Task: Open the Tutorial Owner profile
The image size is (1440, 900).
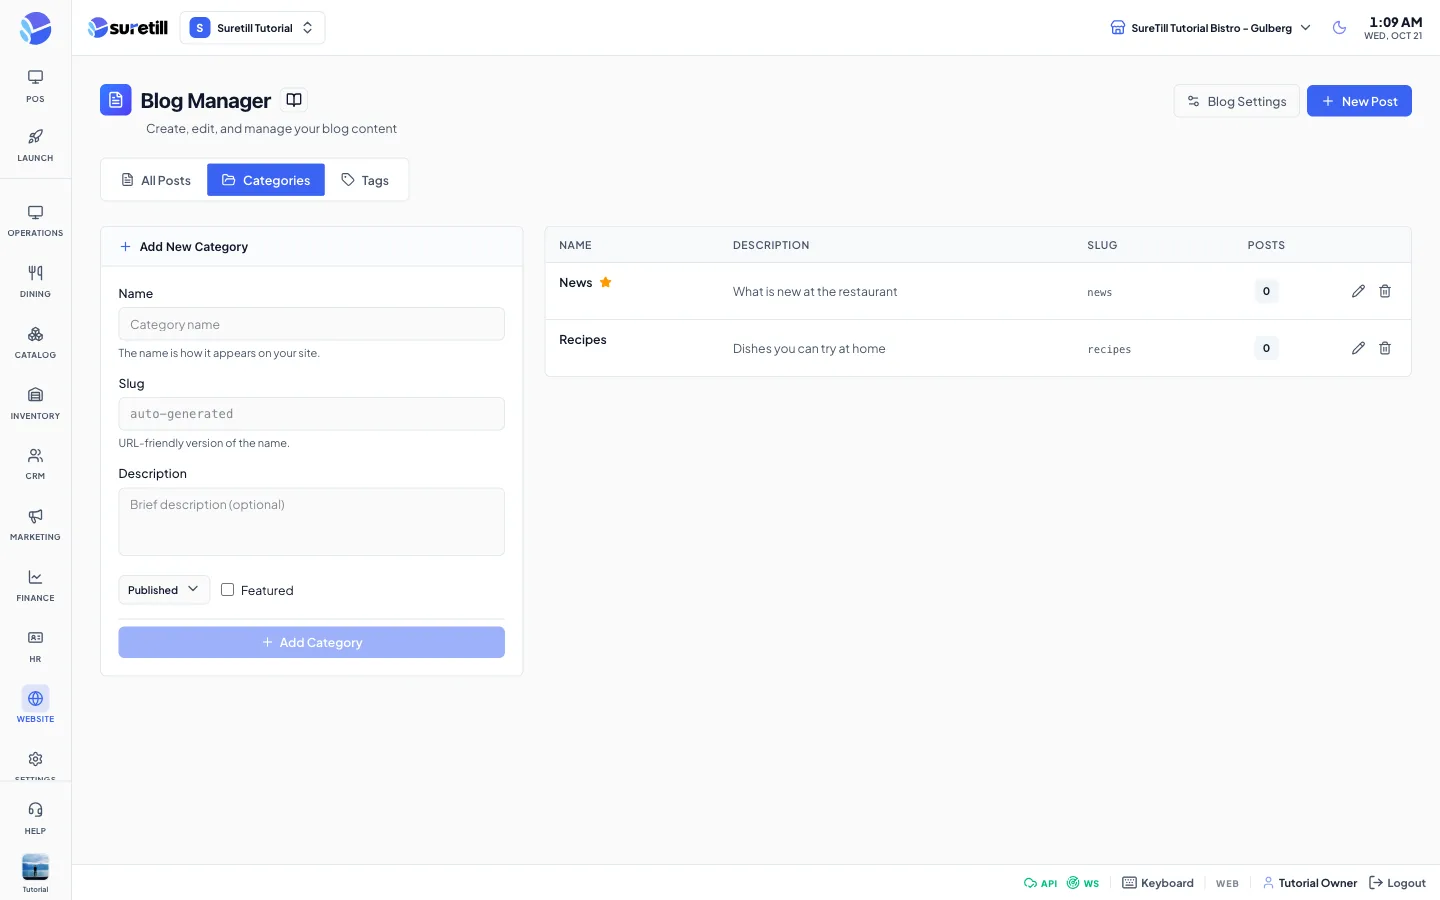Action: point(1310,883)
